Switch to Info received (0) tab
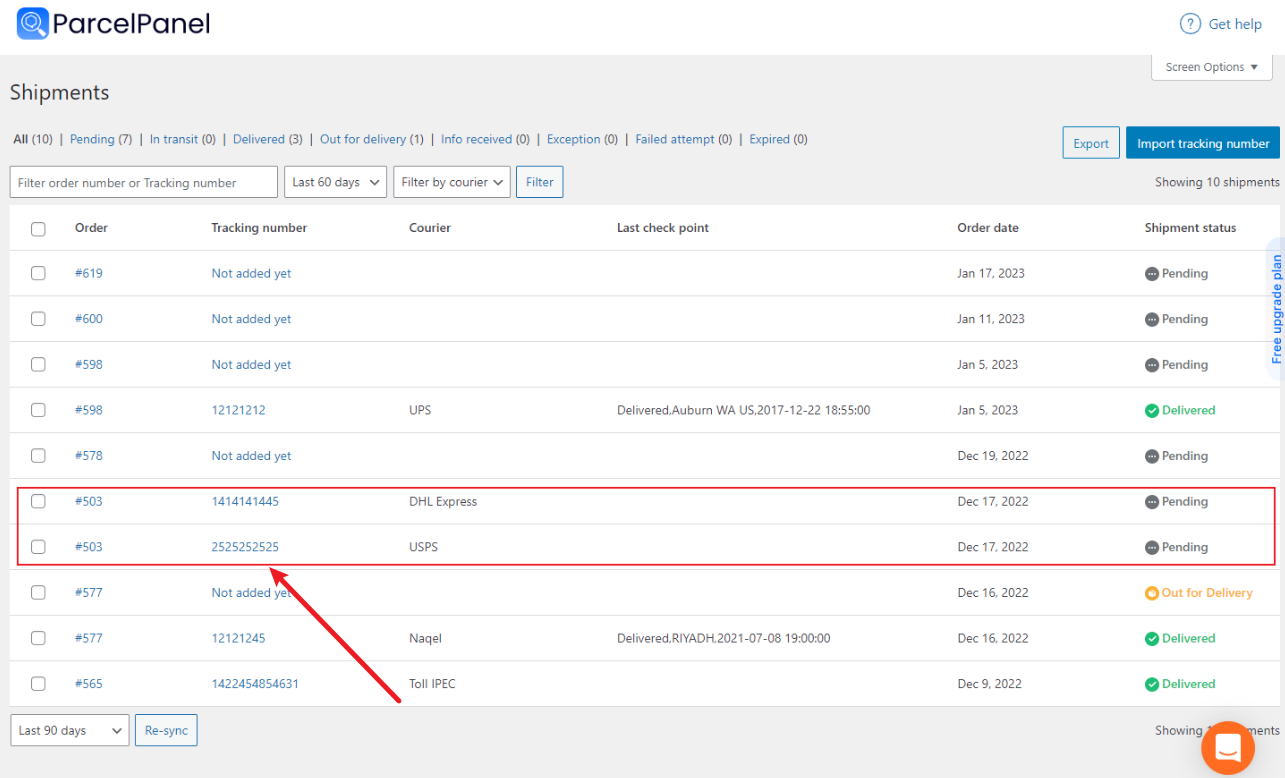1285x778 pixels. click(485, 139)
